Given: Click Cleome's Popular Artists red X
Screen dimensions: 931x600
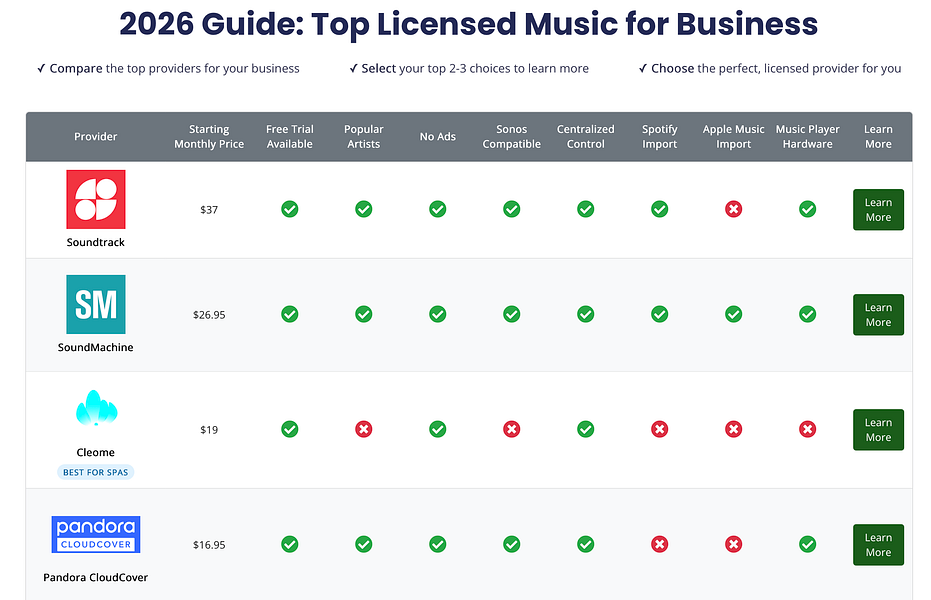Looking at the screenshot, I should coord(364,429).
